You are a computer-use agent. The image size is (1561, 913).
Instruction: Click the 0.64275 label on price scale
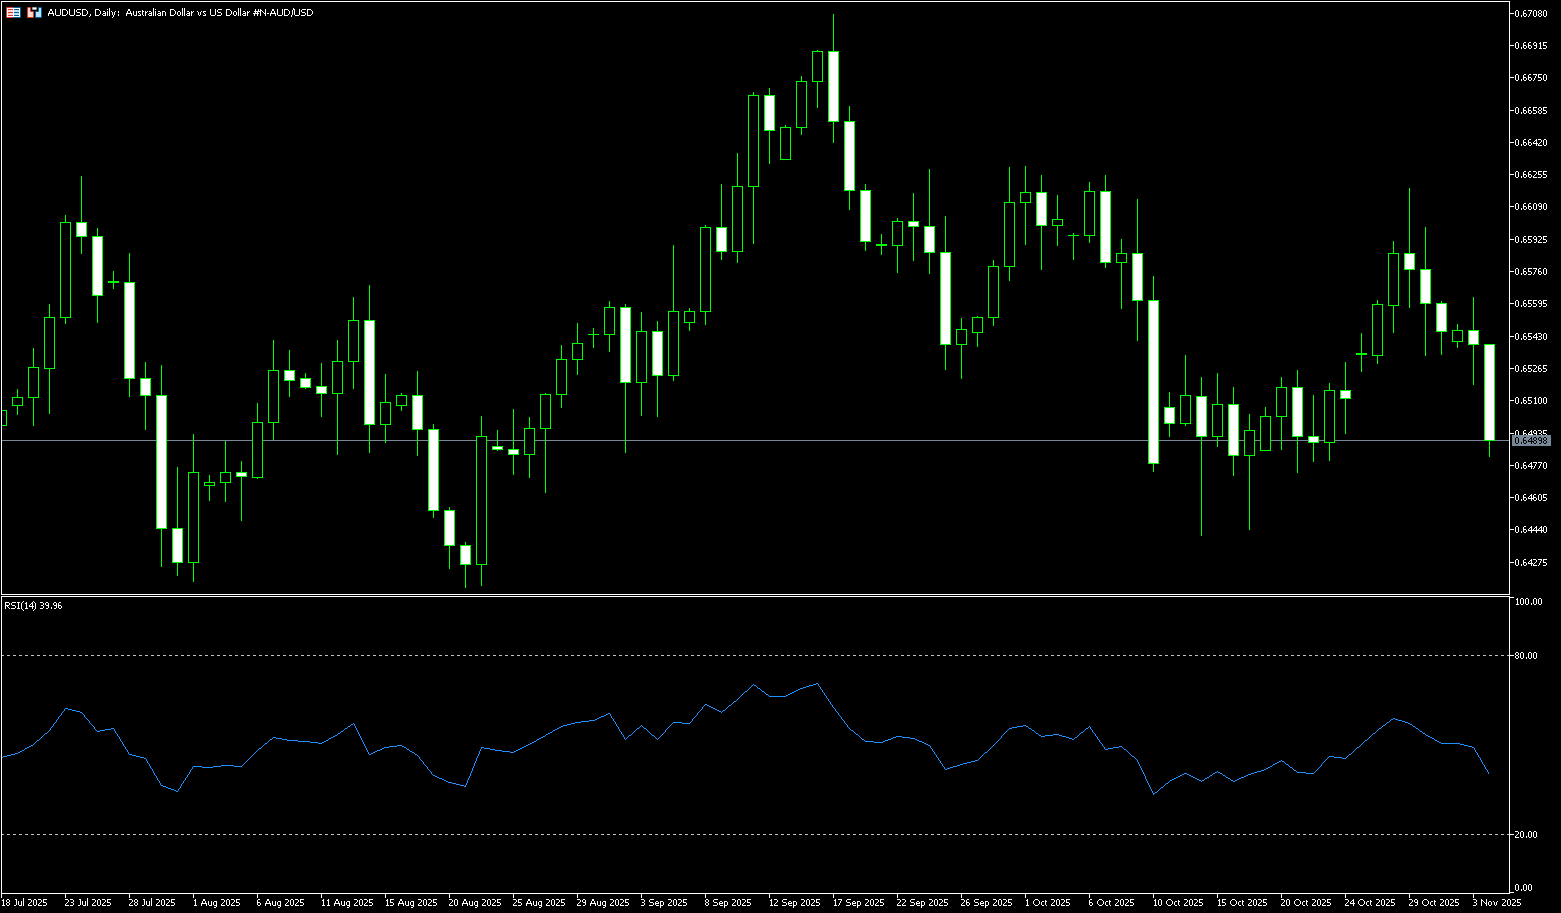pos(1531,562)
